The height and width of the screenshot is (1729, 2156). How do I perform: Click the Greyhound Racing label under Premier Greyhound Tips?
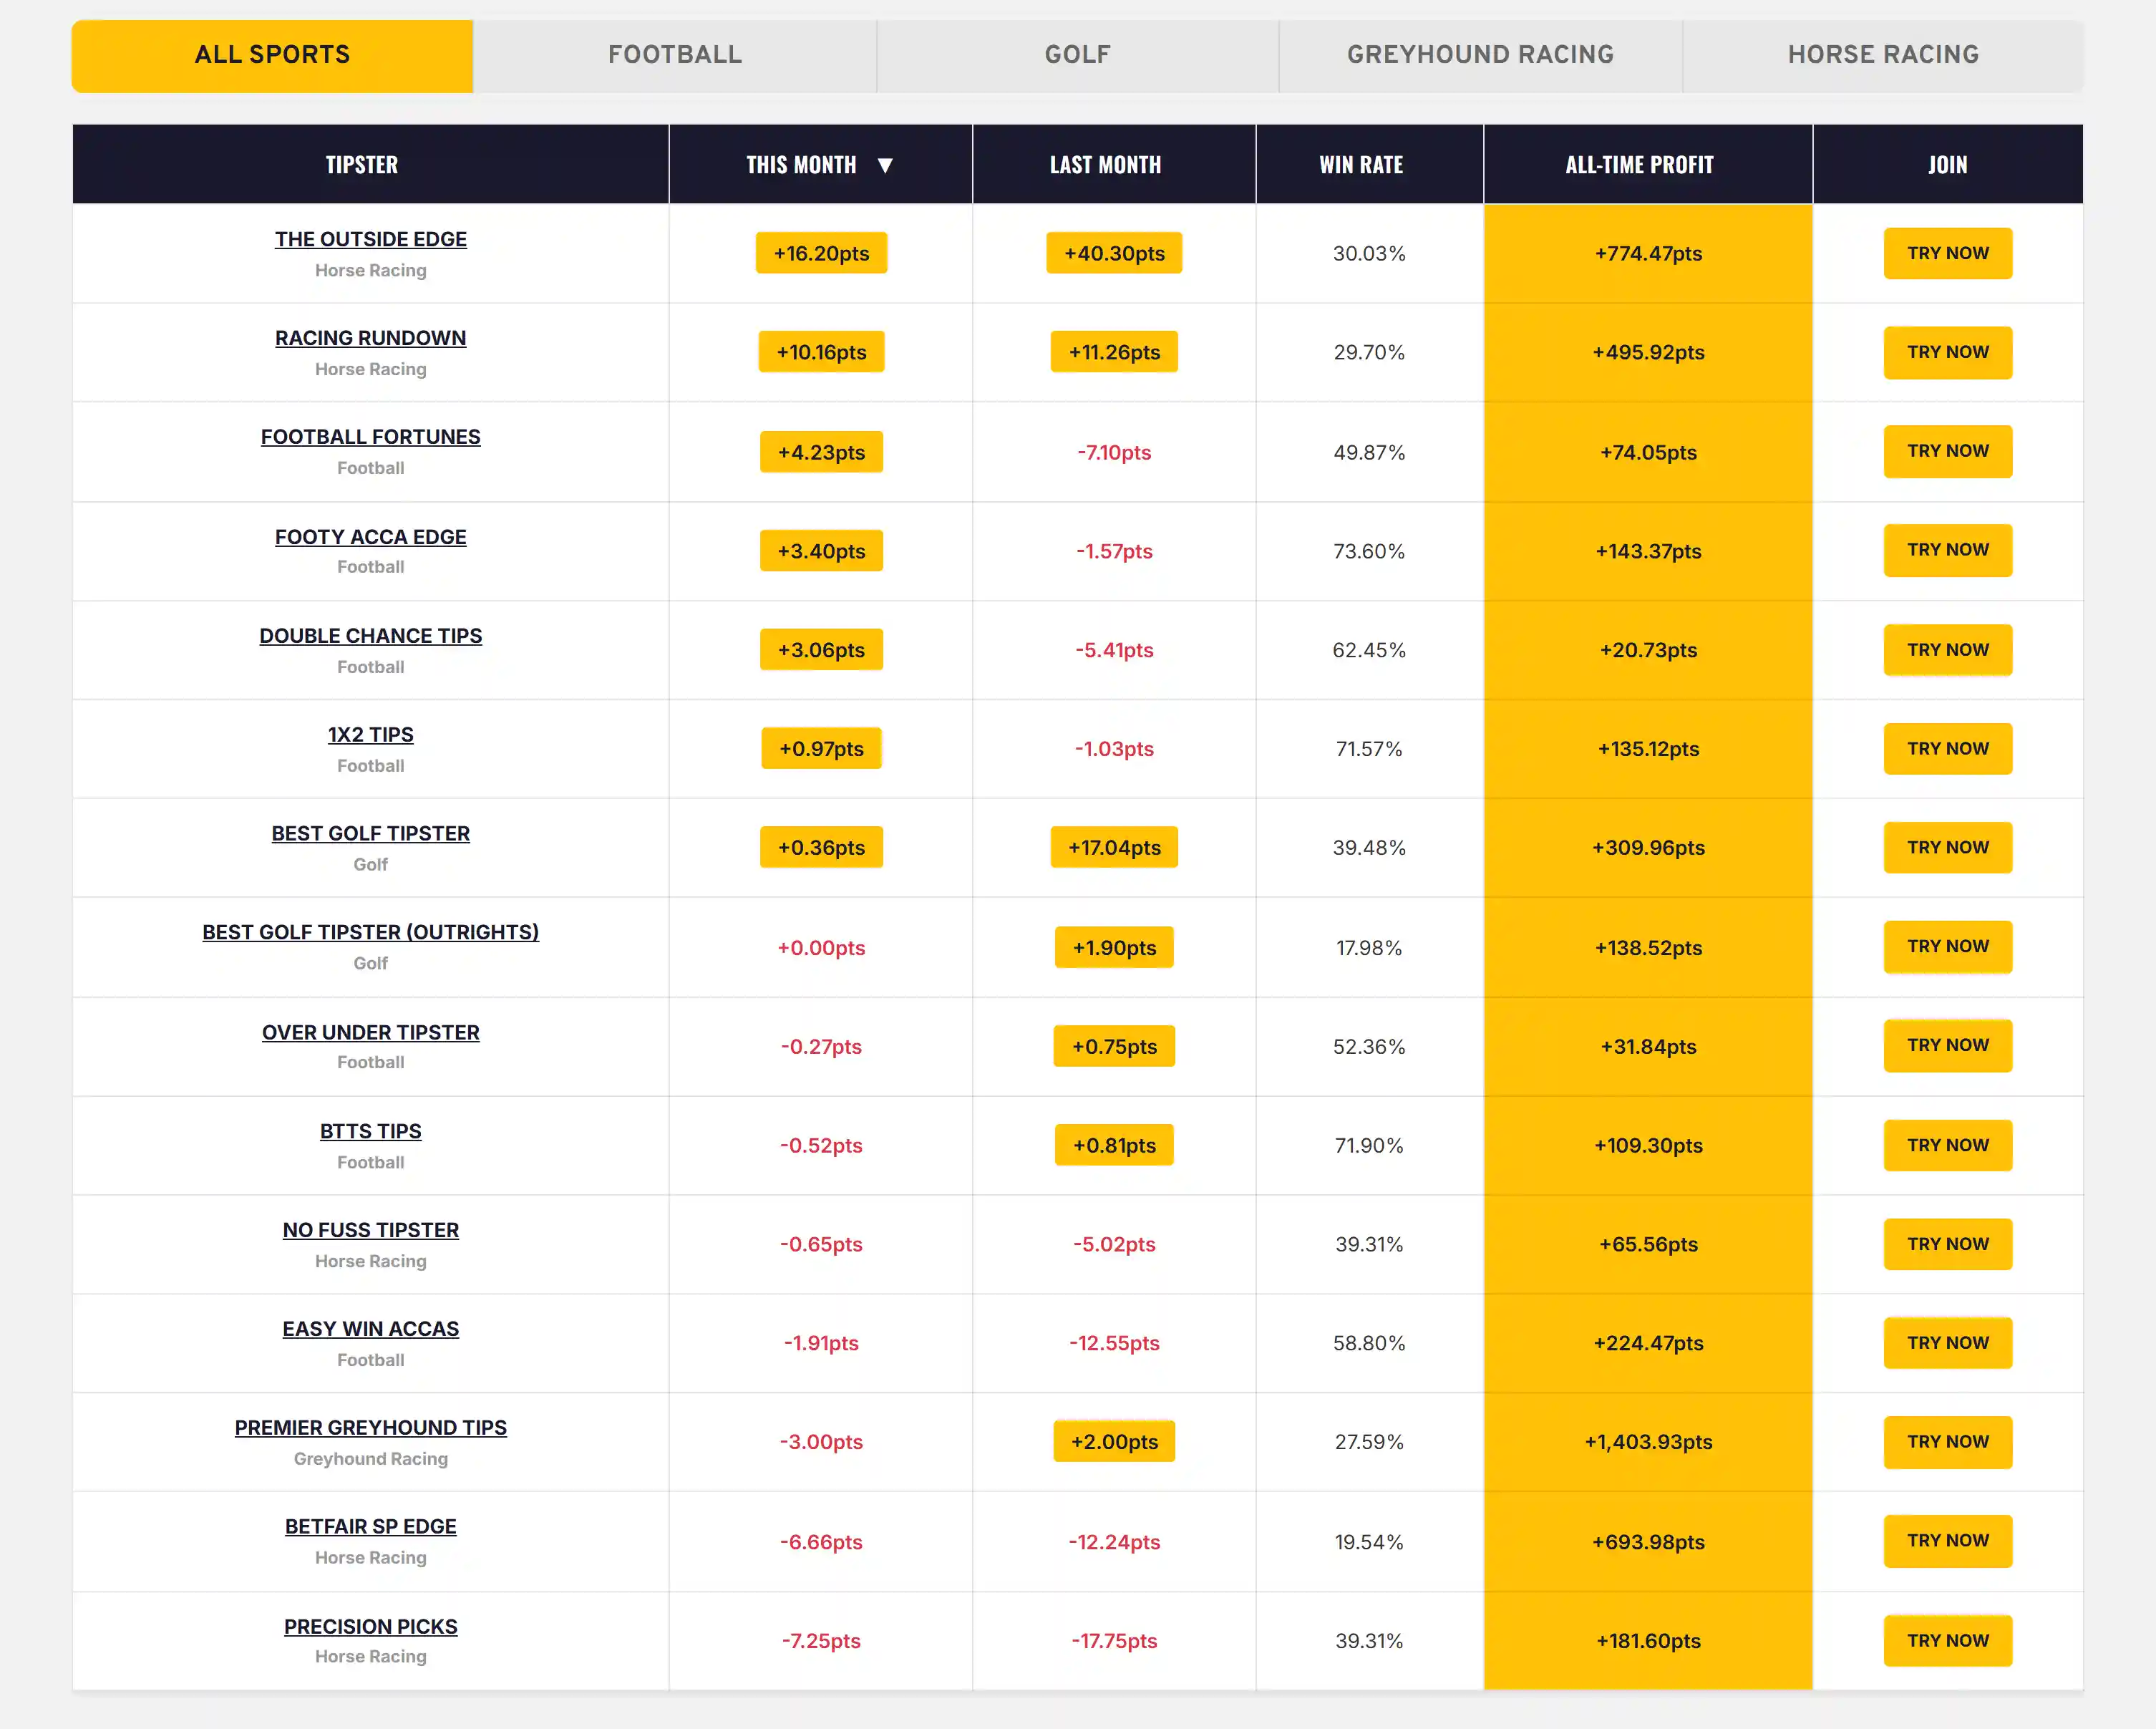coord(371,1459)
